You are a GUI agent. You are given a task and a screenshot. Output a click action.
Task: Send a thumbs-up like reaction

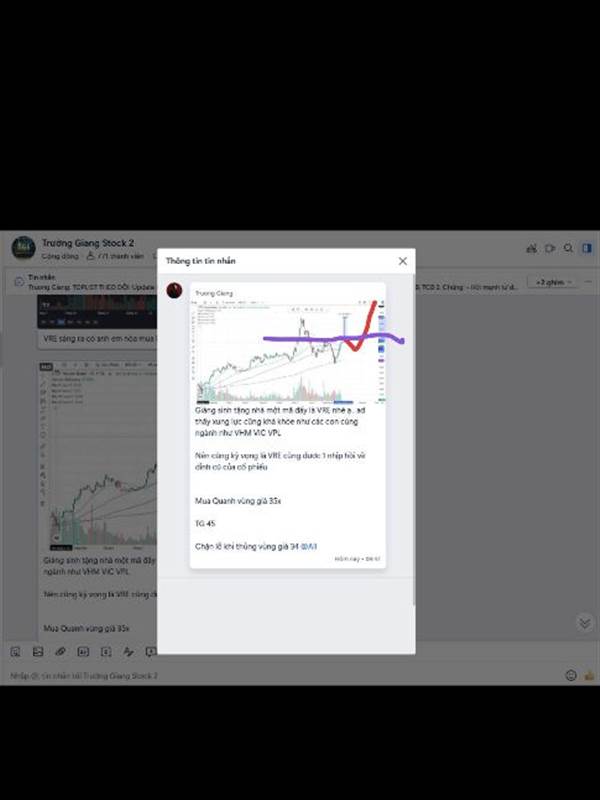click(x=590, y=675)
